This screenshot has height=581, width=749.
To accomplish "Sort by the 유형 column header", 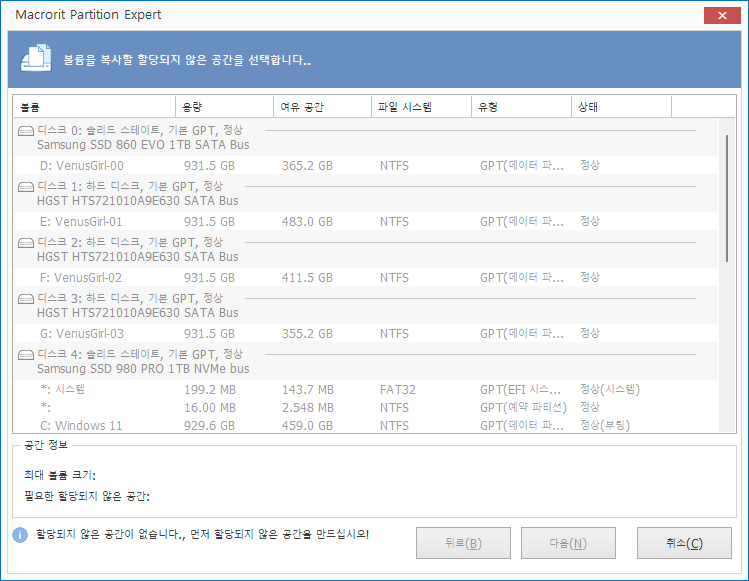I will (522, 107).
